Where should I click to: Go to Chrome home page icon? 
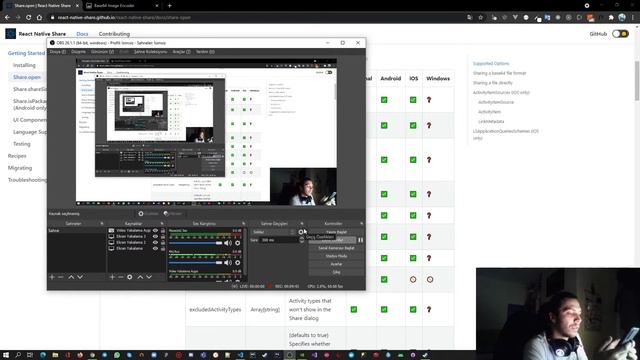[39, 18]
